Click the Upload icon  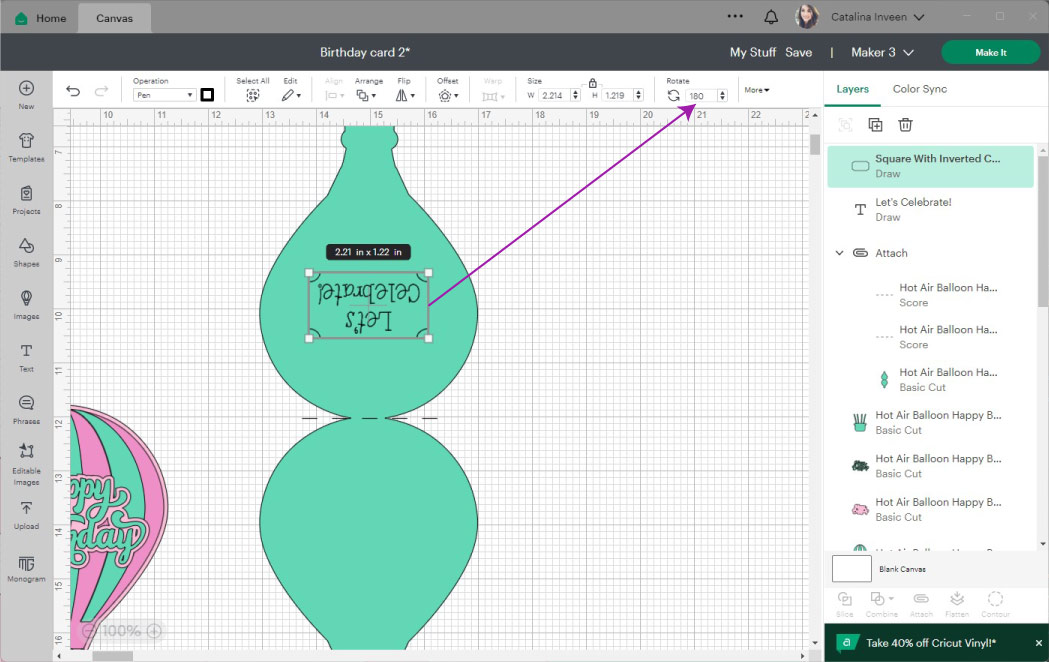pyautogui.click(x=26, y=516)
